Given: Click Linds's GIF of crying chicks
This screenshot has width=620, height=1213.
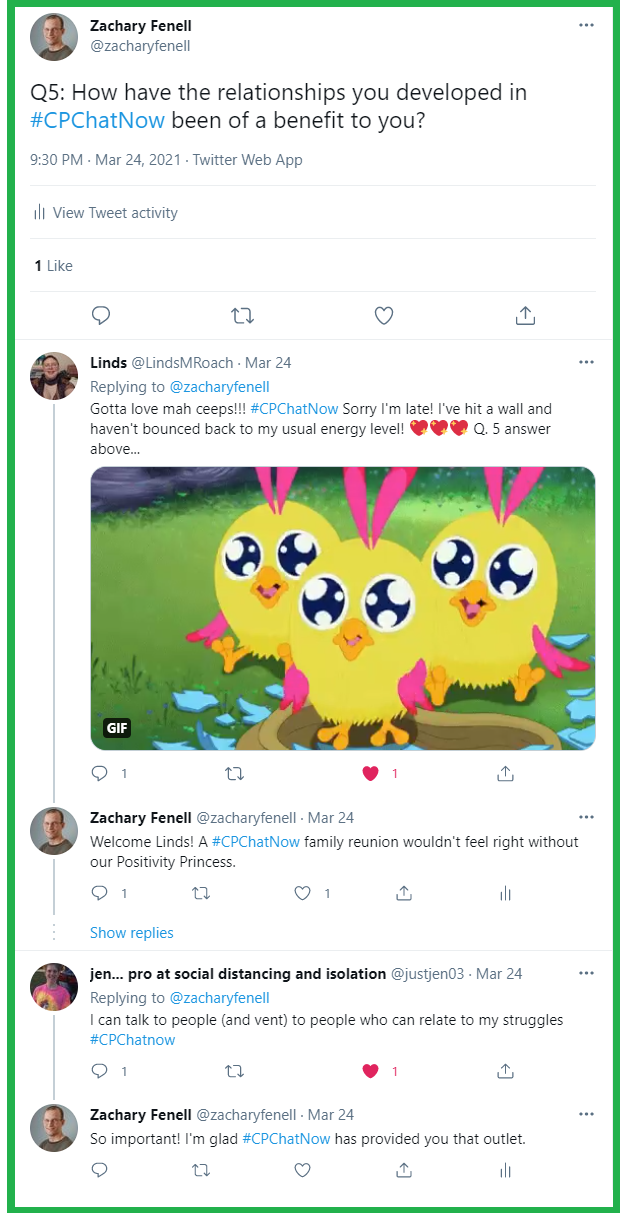Looking at the screenshot, I should [344, 607].
